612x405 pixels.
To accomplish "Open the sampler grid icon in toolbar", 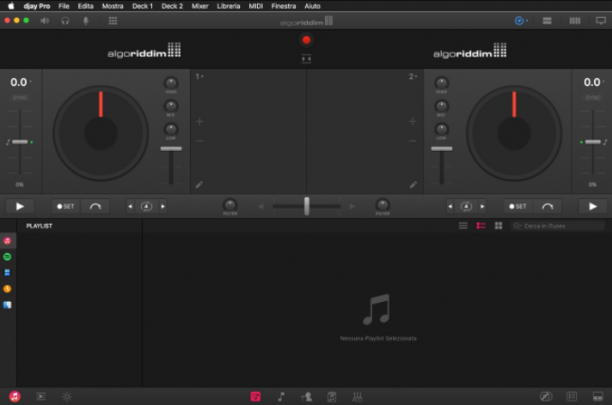I will [x=113, y=21].
